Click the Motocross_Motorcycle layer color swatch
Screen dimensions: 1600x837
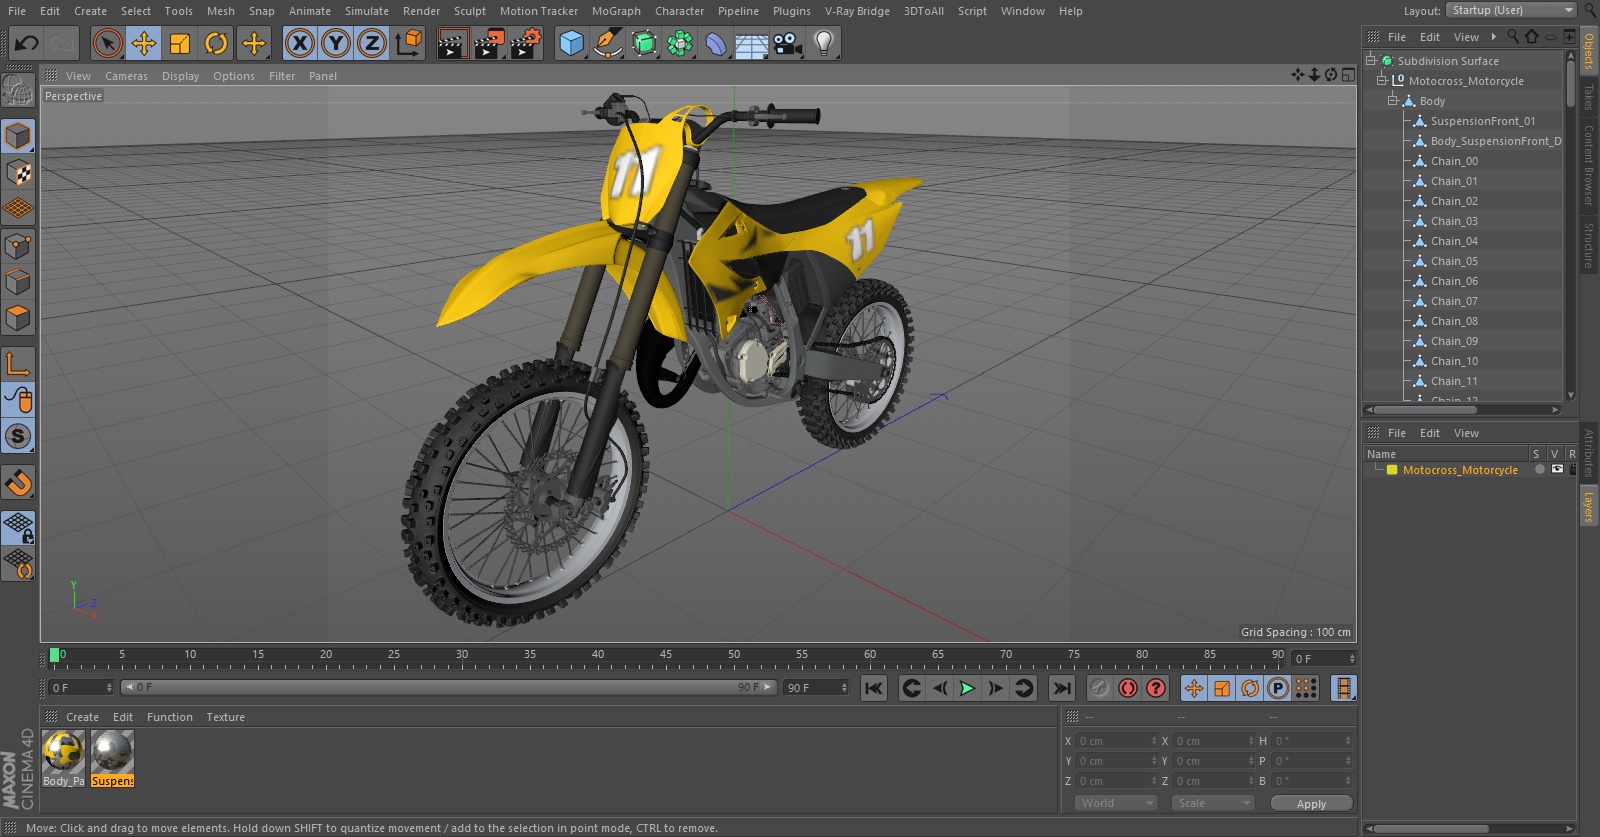coord(1392,470)
